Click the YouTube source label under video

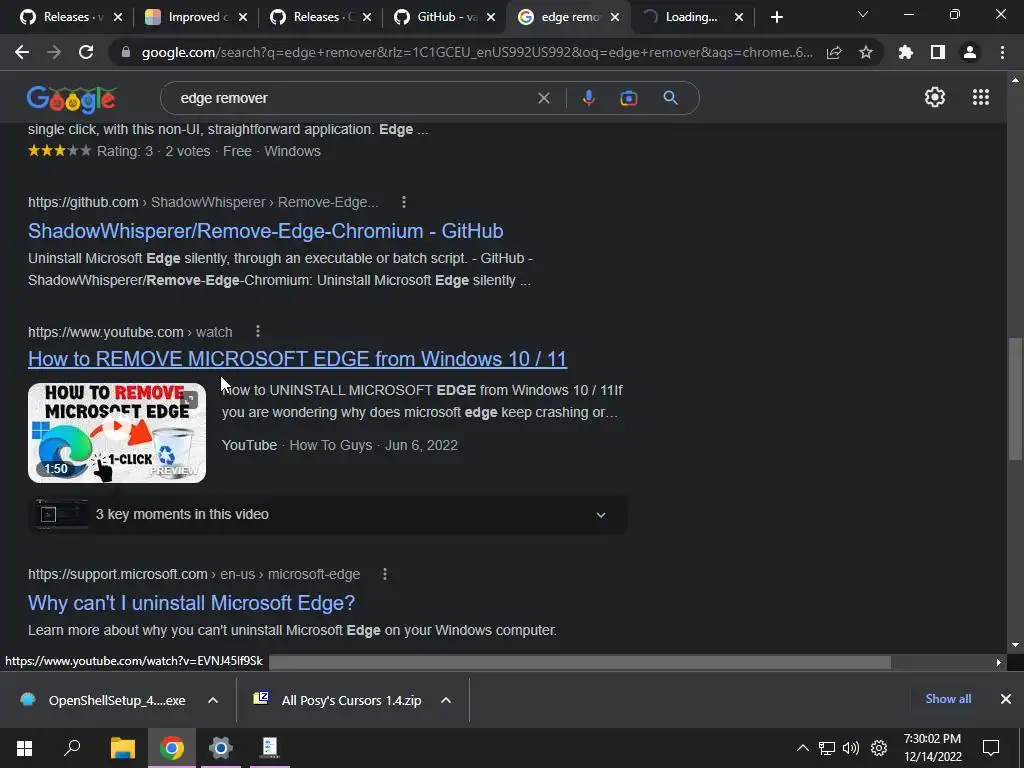pyautogui.click(x=249, y=445)
